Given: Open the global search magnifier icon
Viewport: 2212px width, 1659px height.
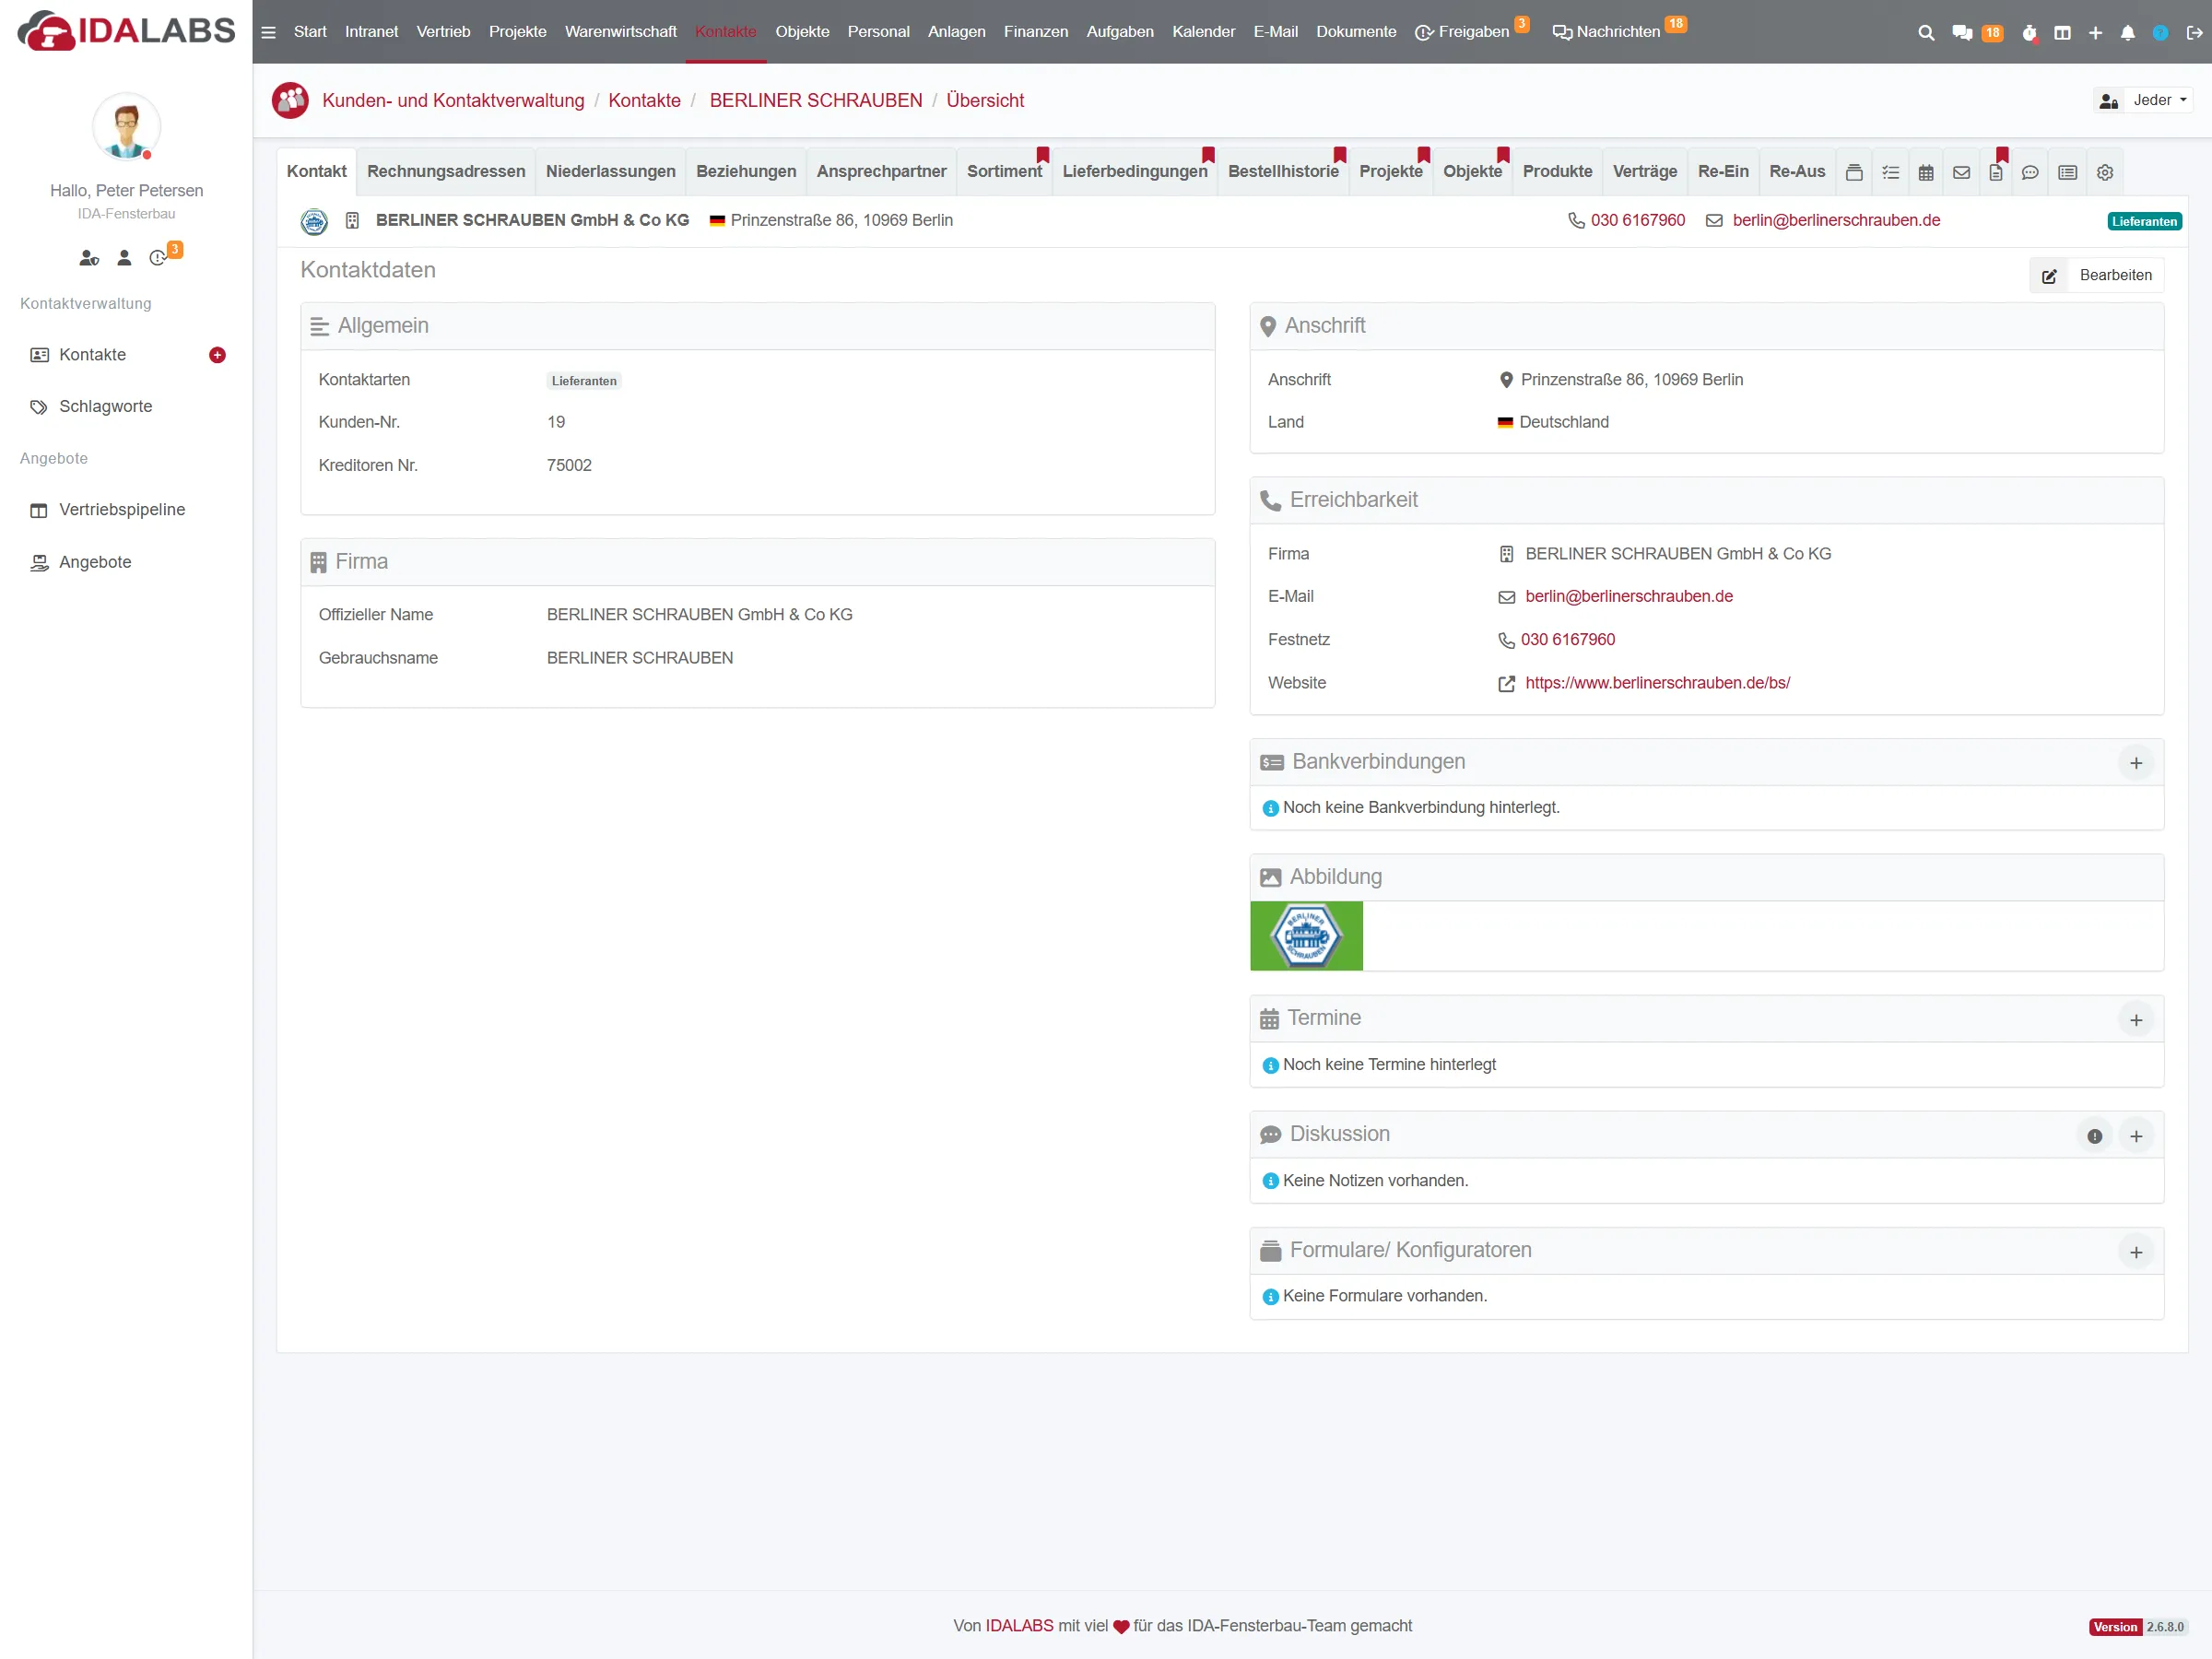Looking at the screenshot, I should [x=1925, y=33].
